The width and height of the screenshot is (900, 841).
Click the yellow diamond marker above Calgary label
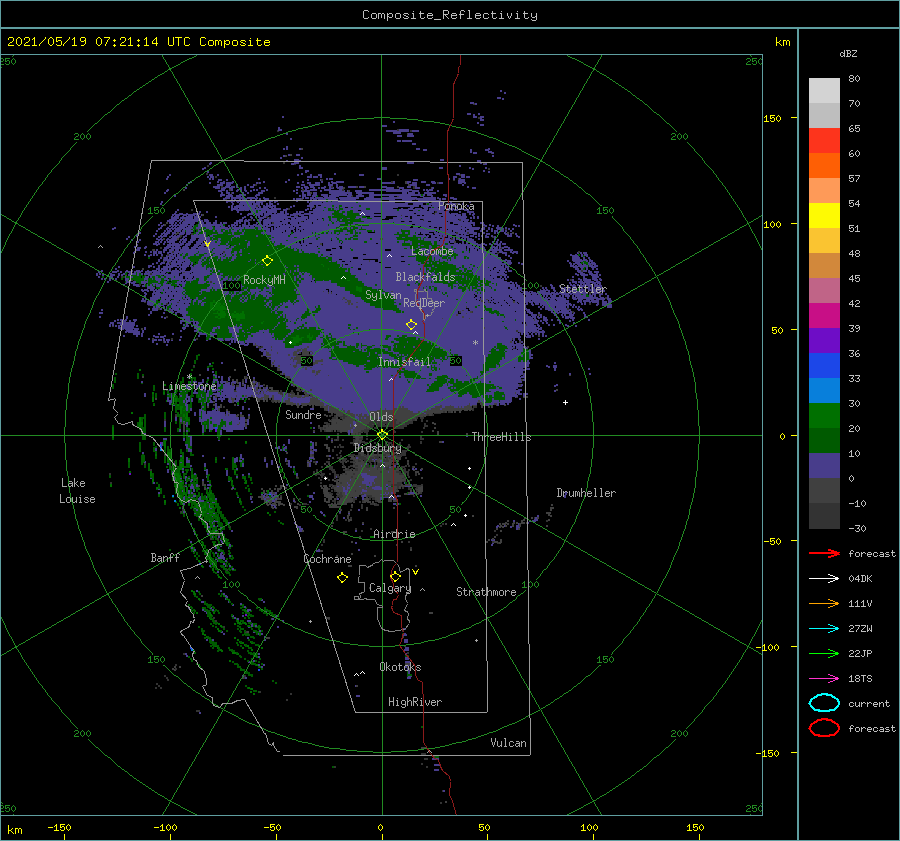(395, 576)
